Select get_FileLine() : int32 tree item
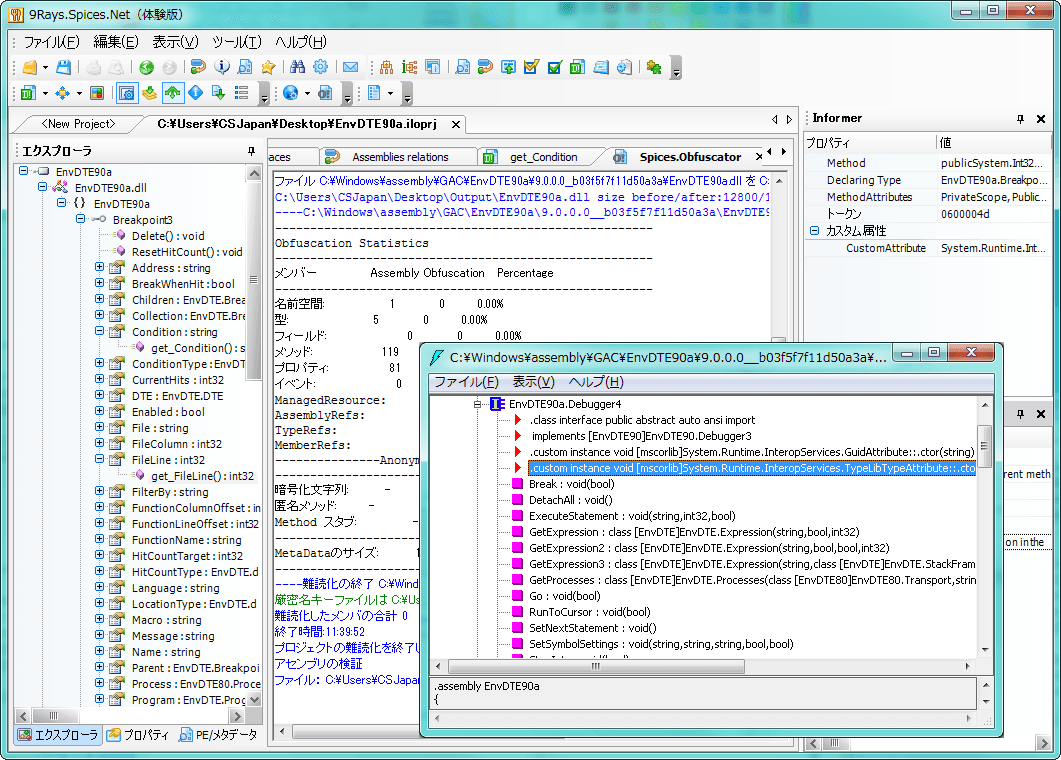This screenshot has height=760, width=1061. point(202,476)
